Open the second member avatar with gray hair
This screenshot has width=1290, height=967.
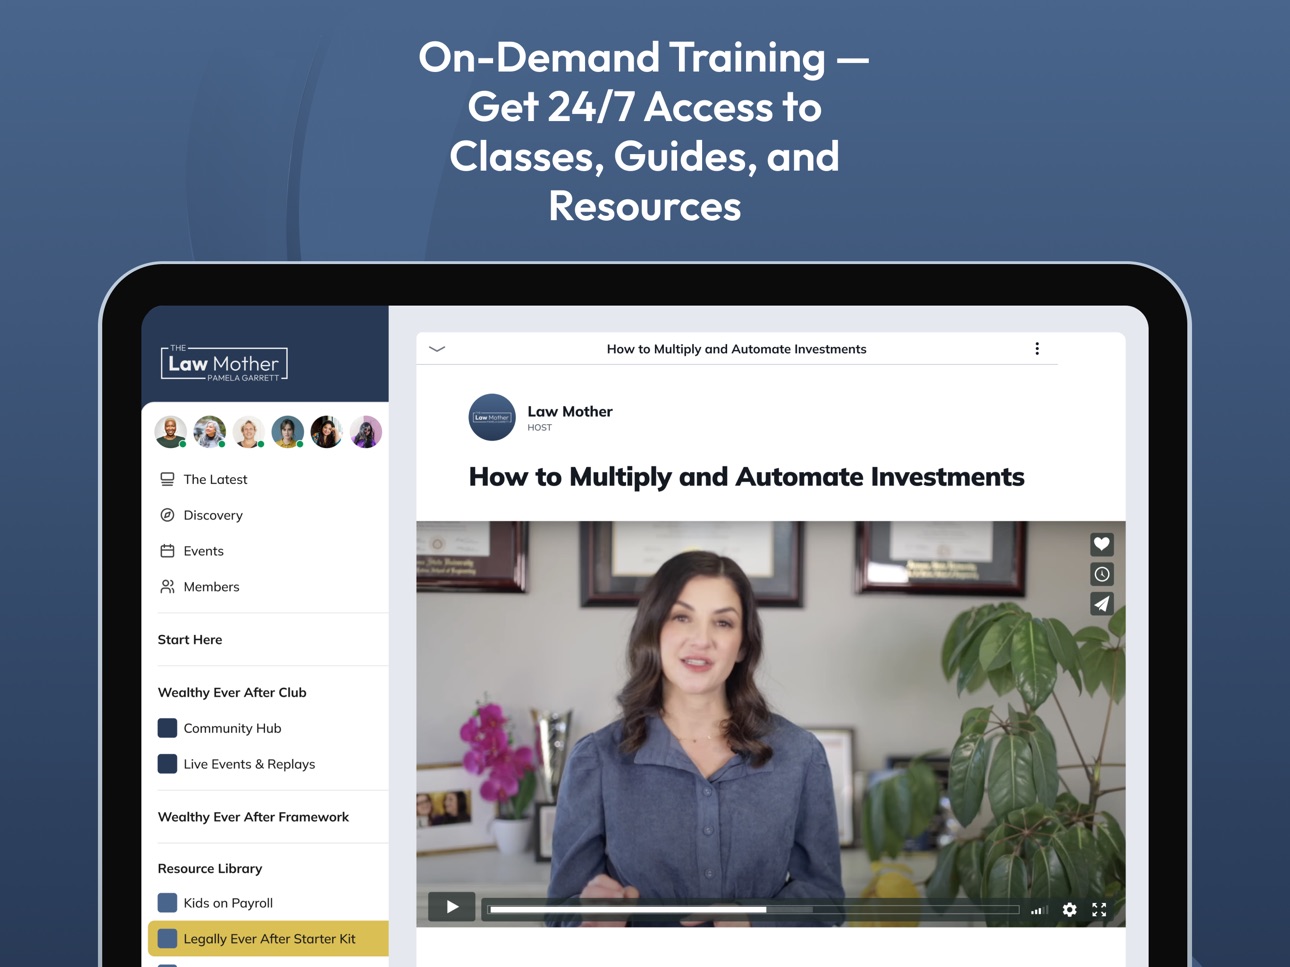click(210, 432)
